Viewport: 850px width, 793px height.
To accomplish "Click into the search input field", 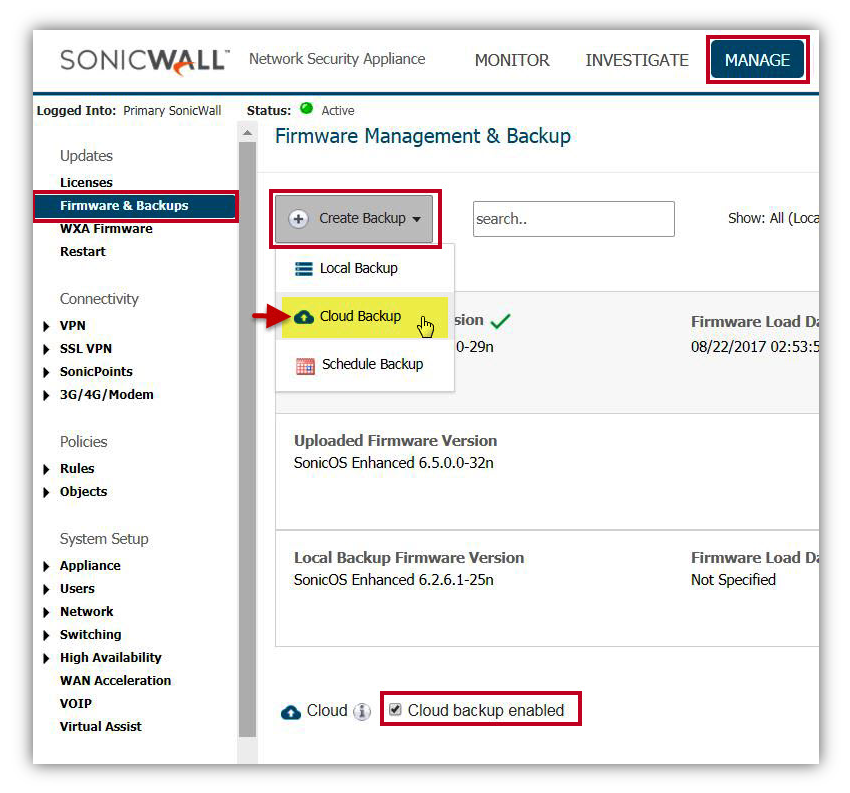I will [573, 219].
